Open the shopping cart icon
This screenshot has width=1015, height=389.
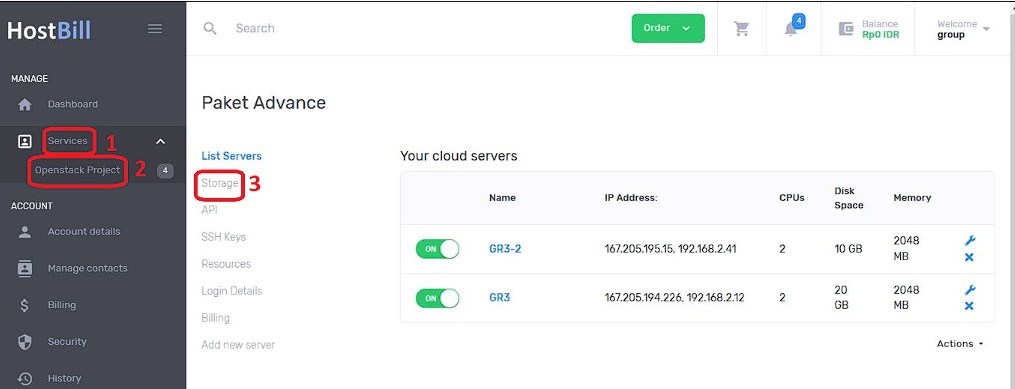742,28
